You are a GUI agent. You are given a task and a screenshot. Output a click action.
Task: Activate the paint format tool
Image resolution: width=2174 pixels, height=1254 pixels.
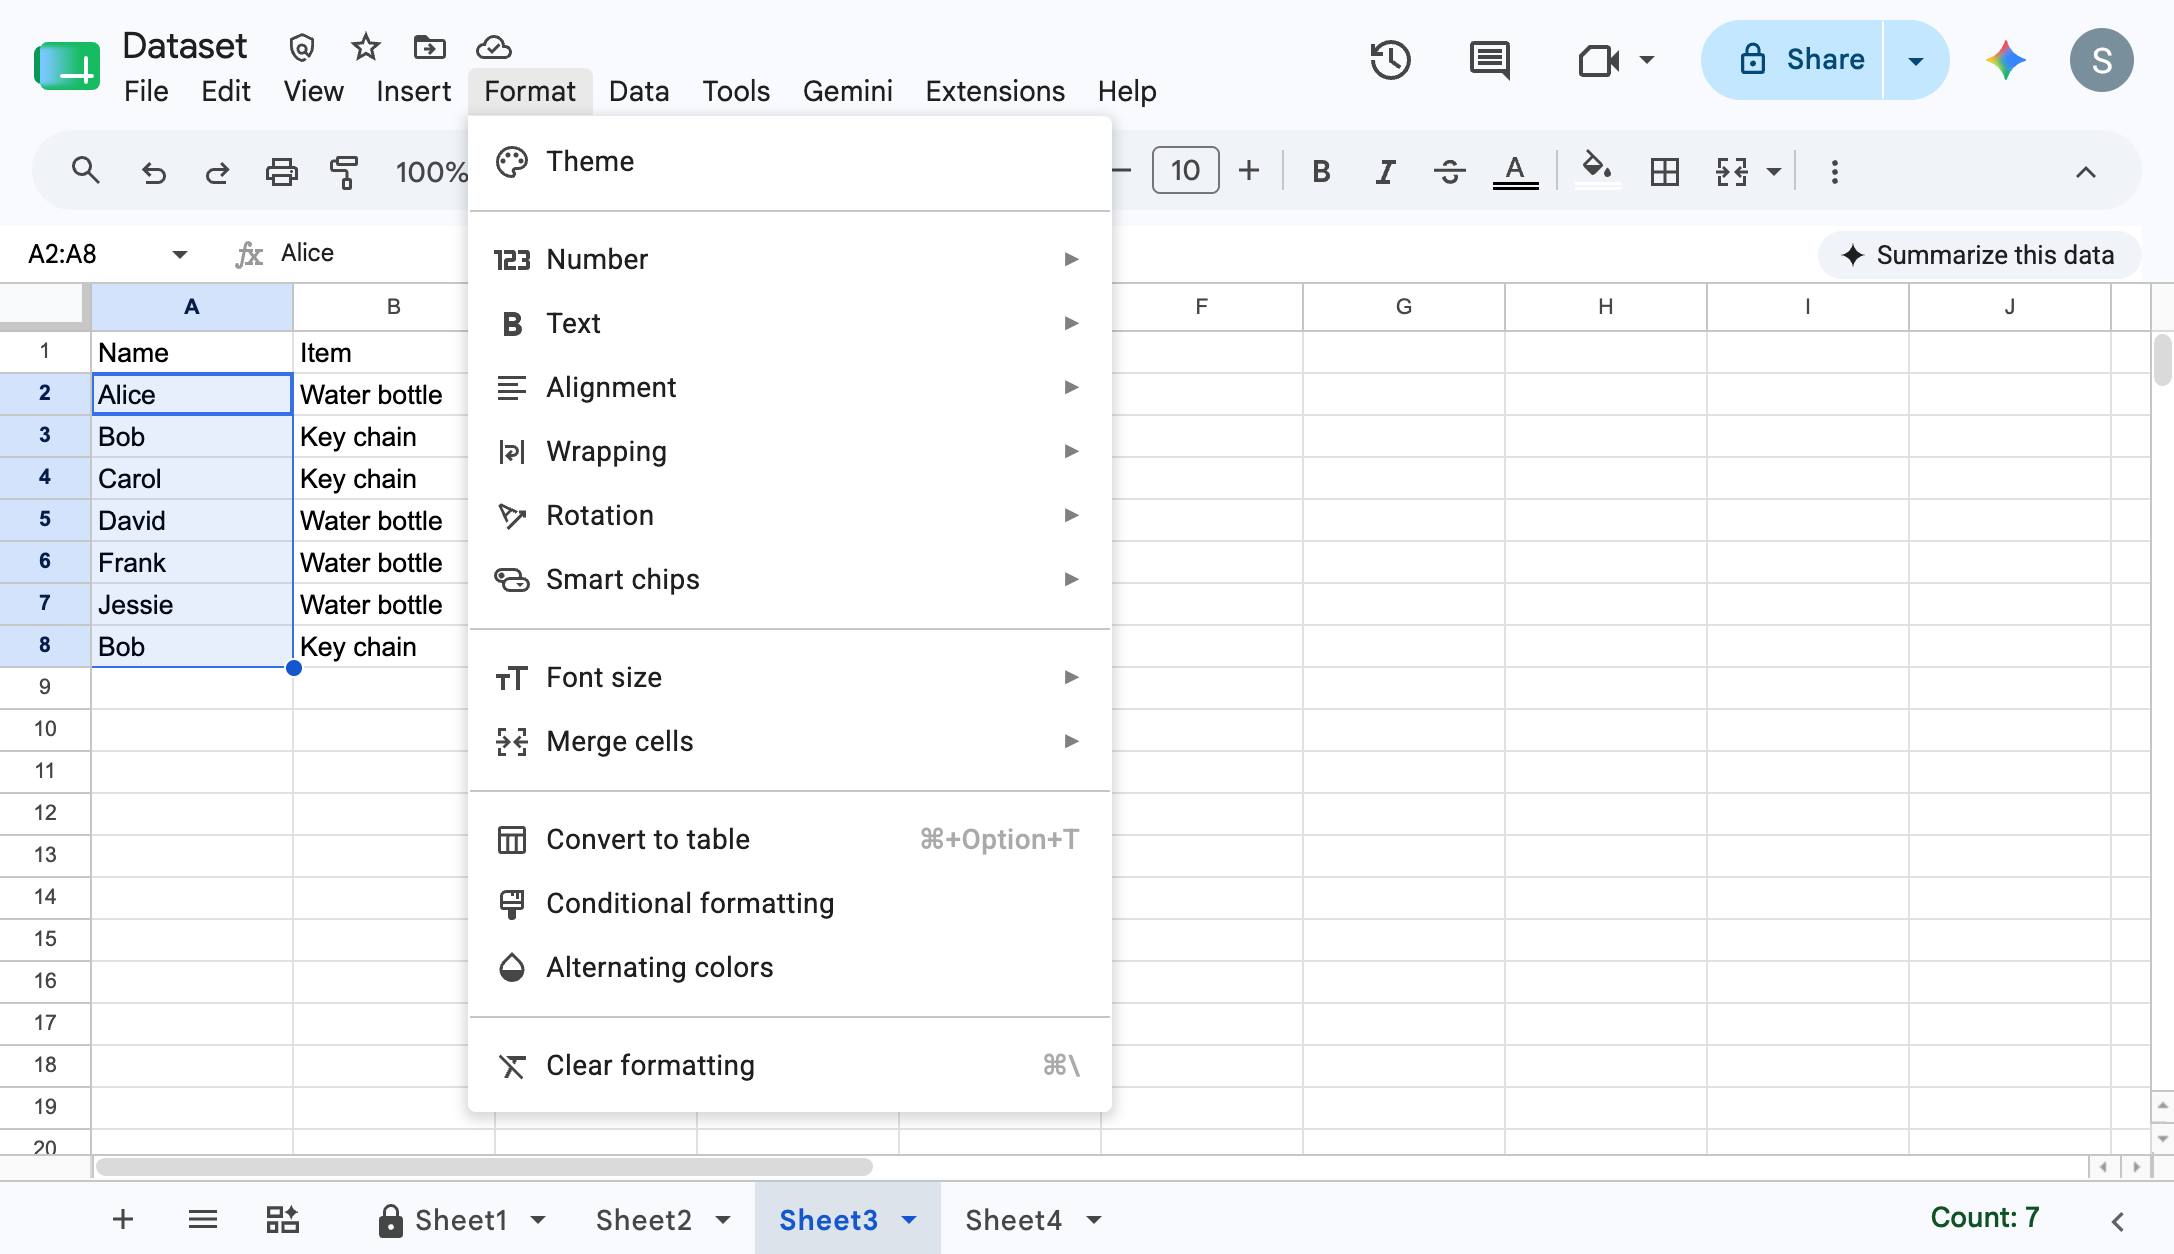click(x=344, y=172)
